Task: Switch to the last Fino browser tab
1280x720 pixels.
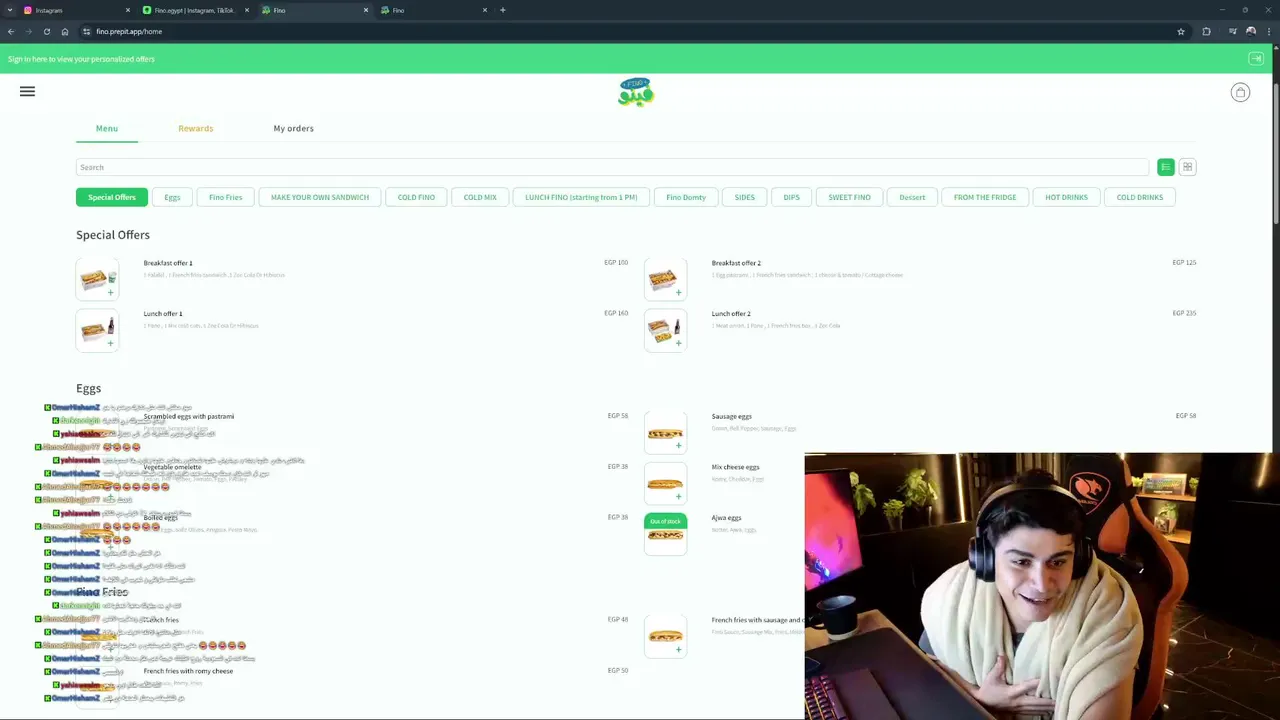Action: click(434, 10)
